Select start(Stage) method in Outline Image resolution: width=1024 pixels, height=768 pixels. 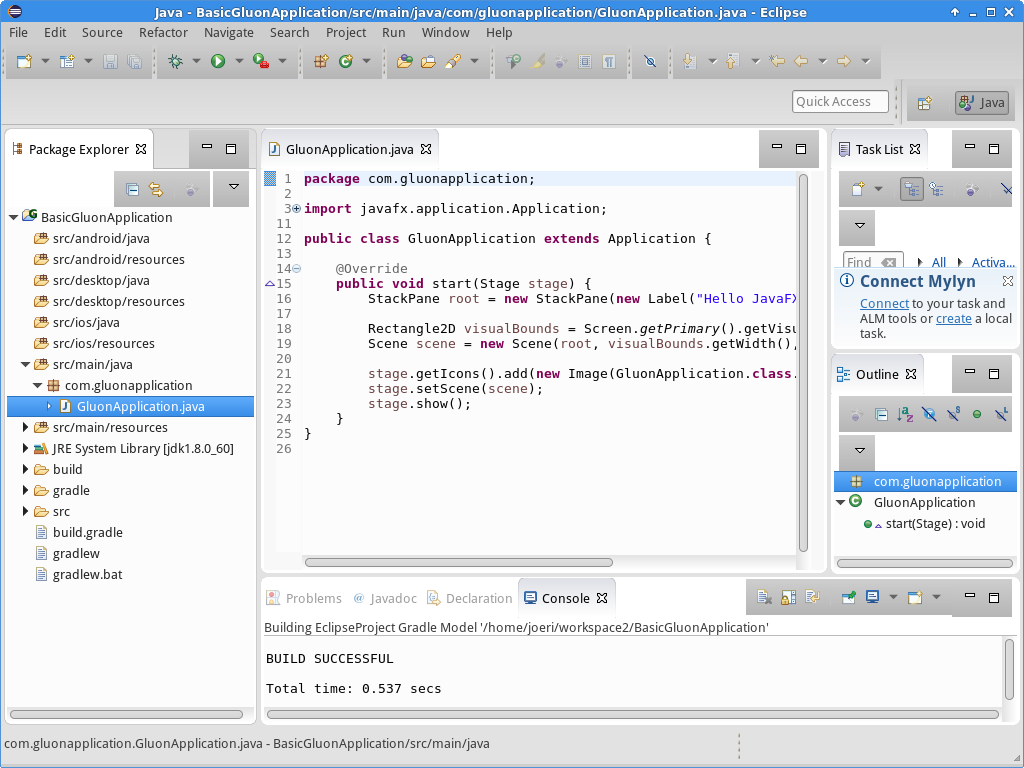[935, 524]
